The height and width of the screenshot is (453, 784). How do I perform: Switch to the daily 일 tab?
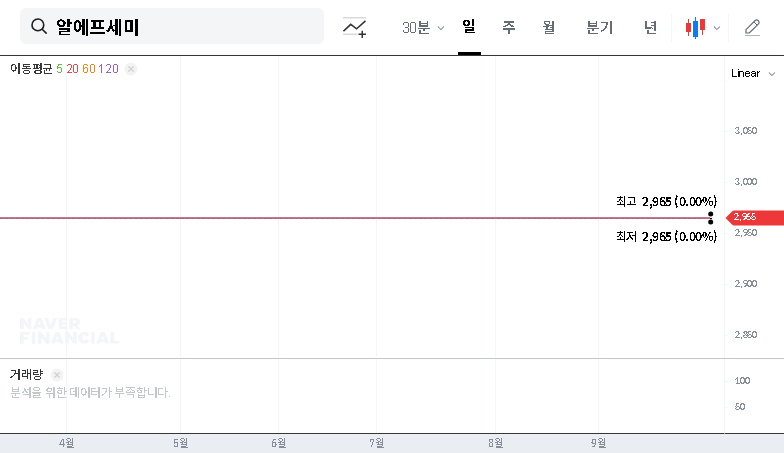[468, 28]
